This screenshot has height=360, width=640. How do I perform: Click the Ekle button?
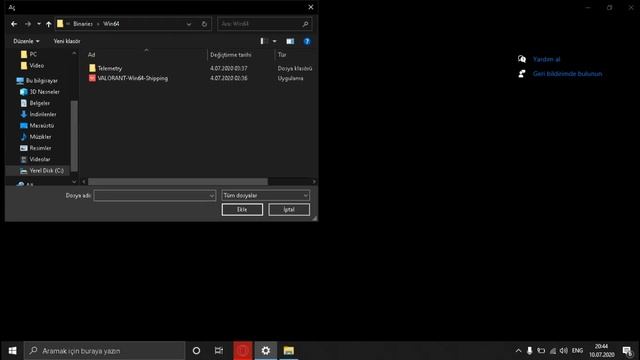(242, 209)
